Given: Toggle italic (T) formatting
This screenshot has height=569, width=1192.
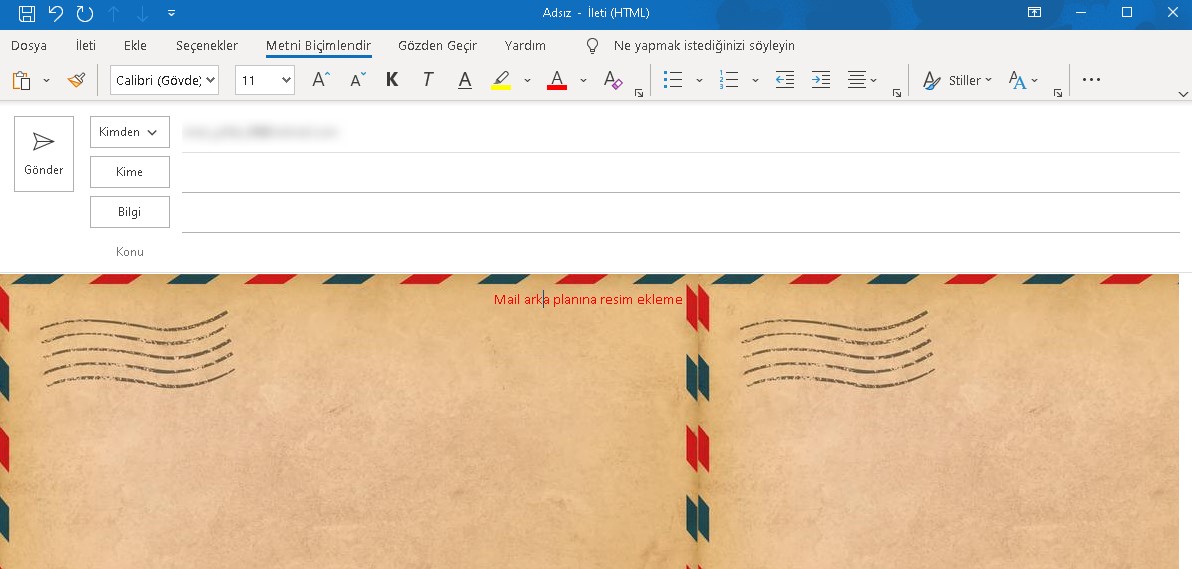Looking at the screenshot, I should 428,80.
